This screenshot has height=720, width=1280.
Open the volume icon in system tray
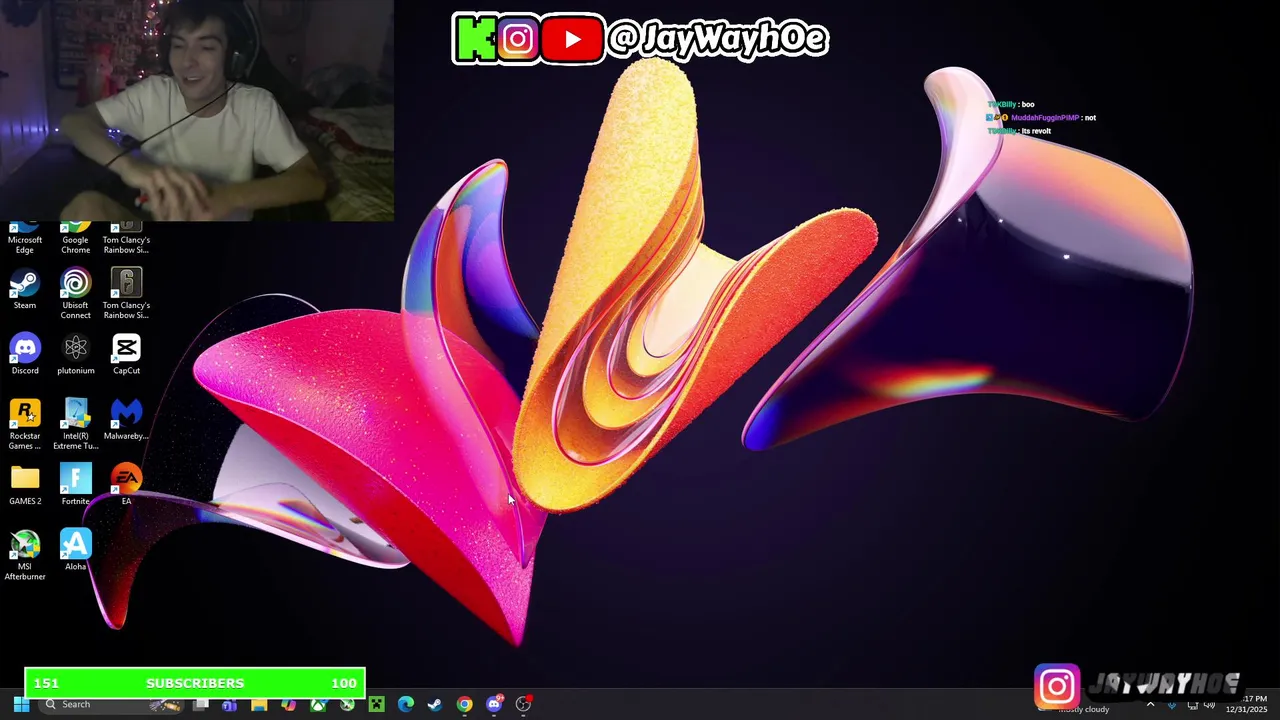[x=1210, y=705]
